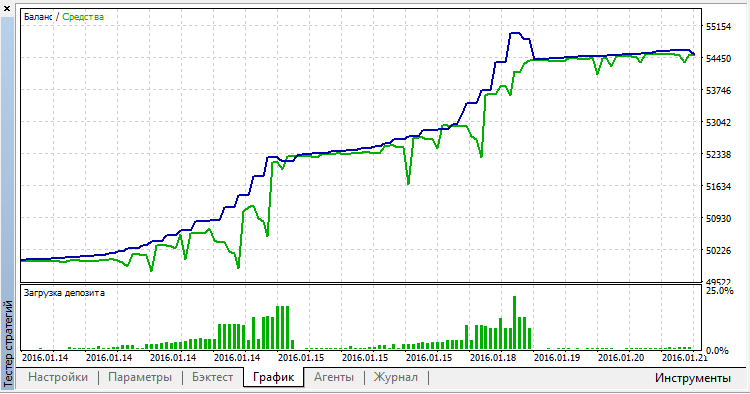Viewport: 750px width, 394px height.
Task: Open the Бэктест tab
Action: pyautogui.click(x=212, y=377)
